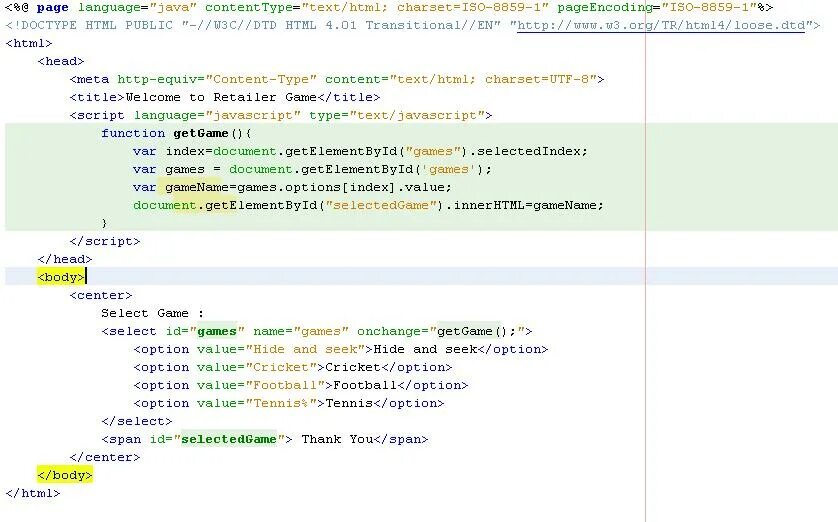The height and width of the screenshot is (522, 838).
Task: Click the 'Welcome to Retailer Game' title text
Action: pos(221,97)
